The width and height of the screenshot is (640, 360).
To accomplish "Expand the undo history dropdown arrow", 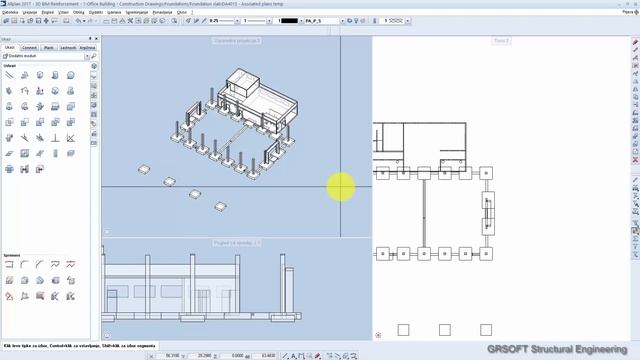I will 83,21.
